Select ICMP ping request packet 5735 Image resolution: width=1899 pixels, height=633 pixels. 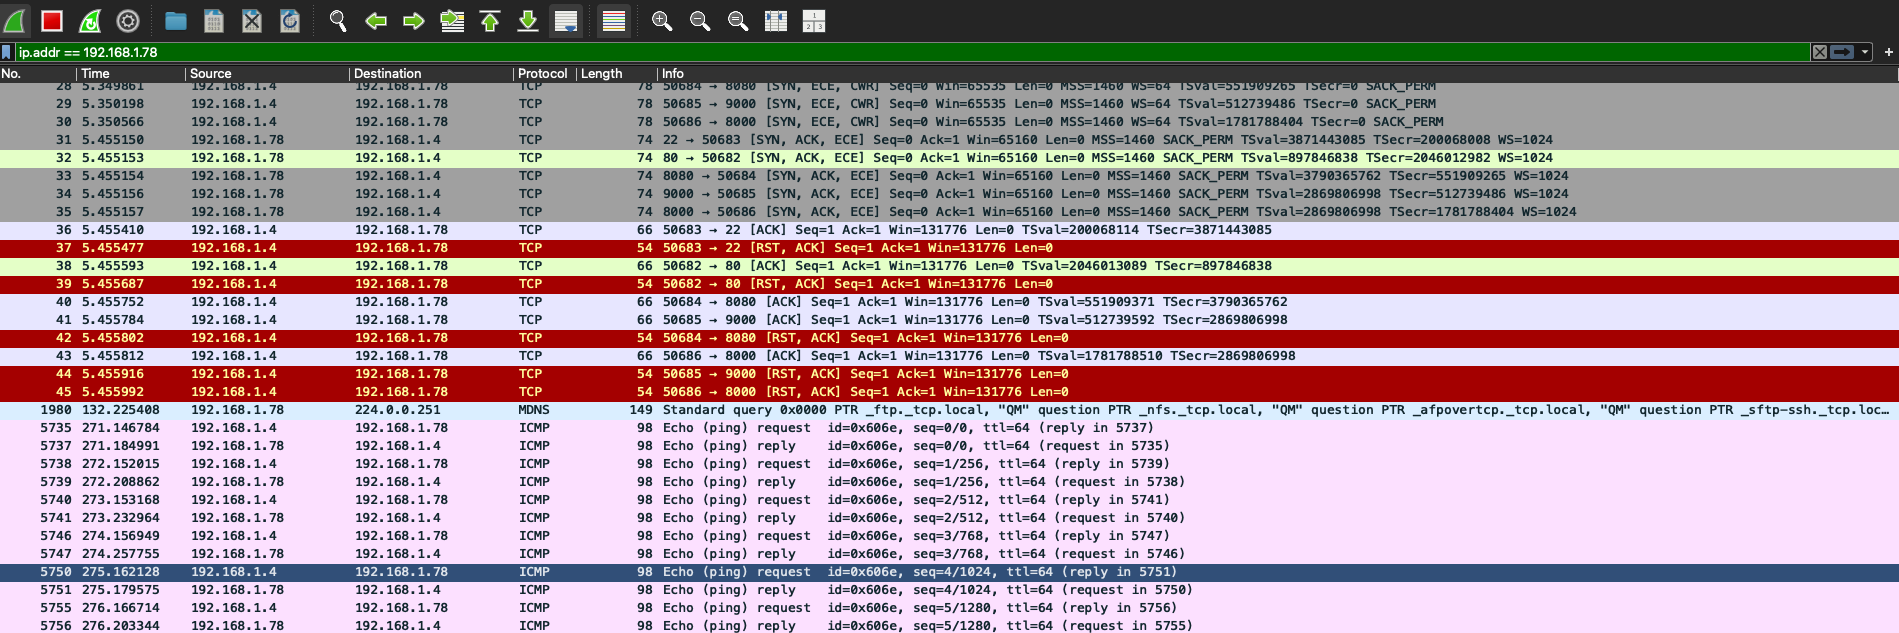pyautogui.click(x=949, y=428)
